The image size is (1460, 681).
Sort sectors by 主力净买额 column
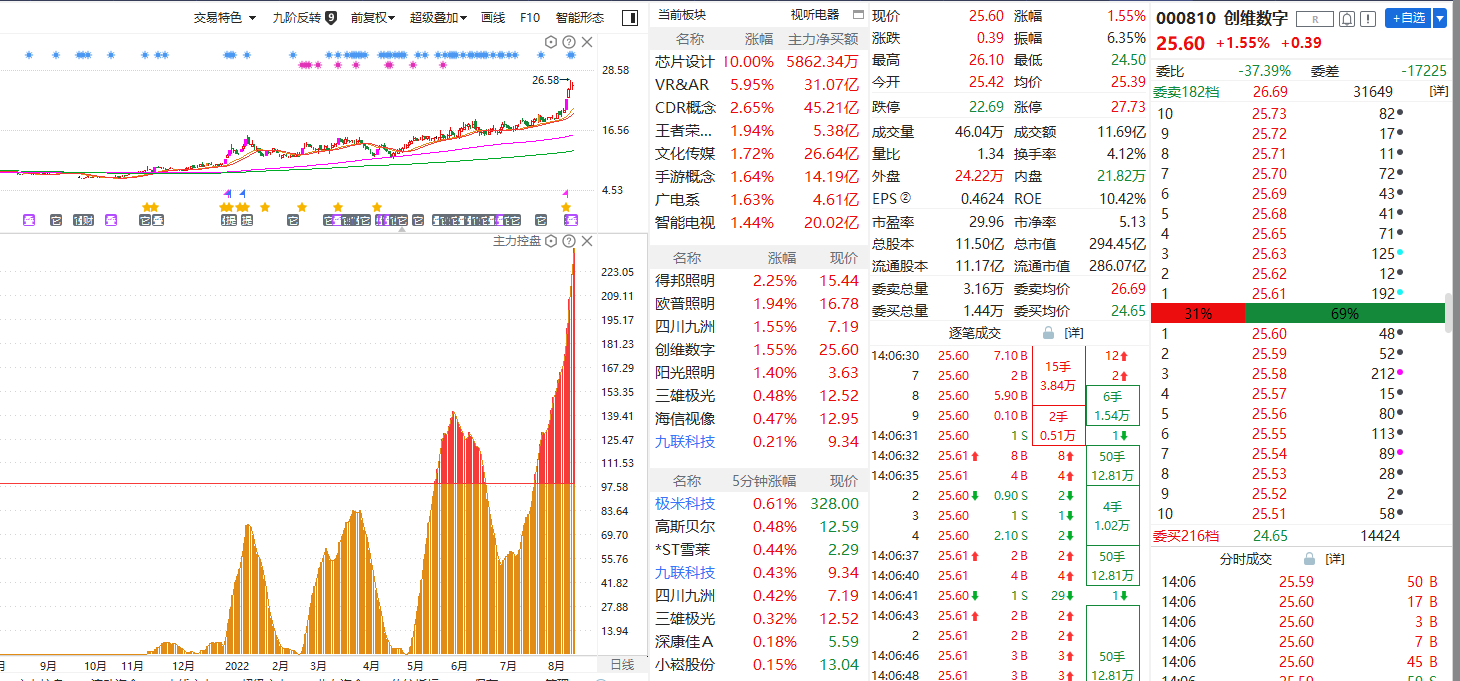coord(823,39)
